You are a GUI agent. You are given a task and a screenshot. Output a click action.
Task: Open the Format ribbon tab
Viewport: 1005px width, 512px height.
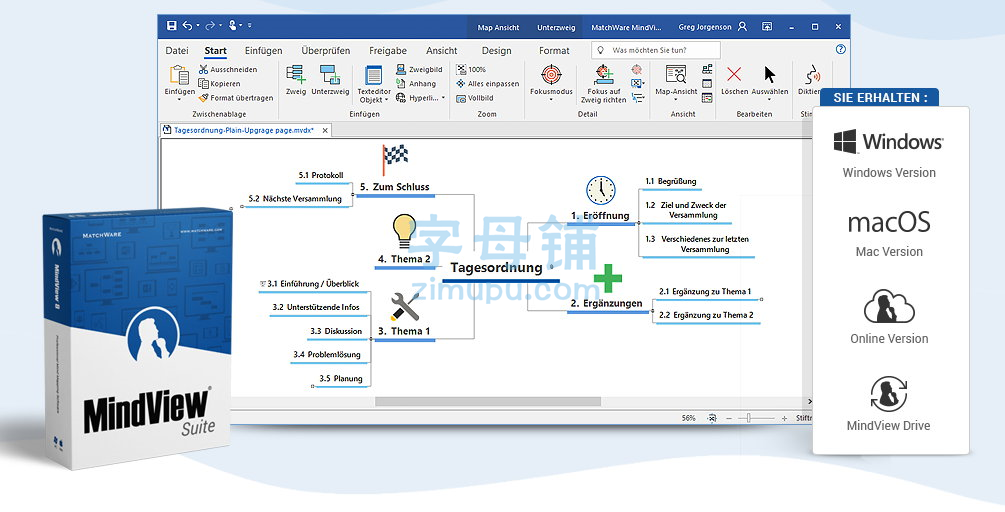(x=554, y=51)
